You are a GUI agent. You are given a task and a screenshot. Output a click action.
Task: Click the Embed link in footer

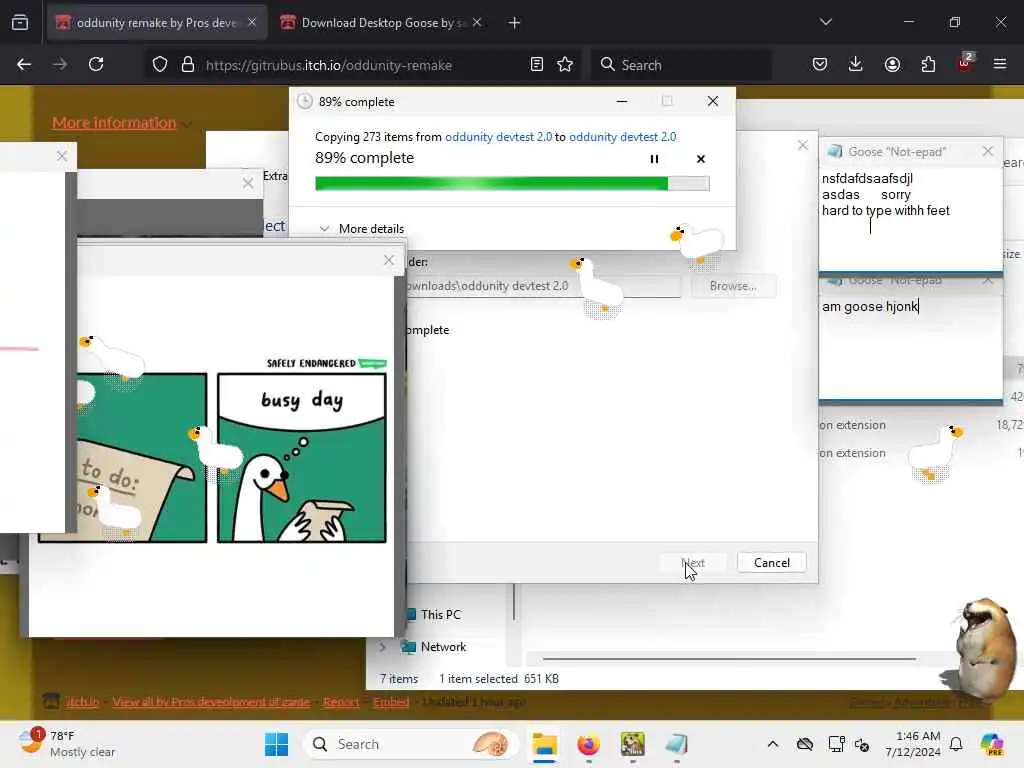tap(391, 702)
